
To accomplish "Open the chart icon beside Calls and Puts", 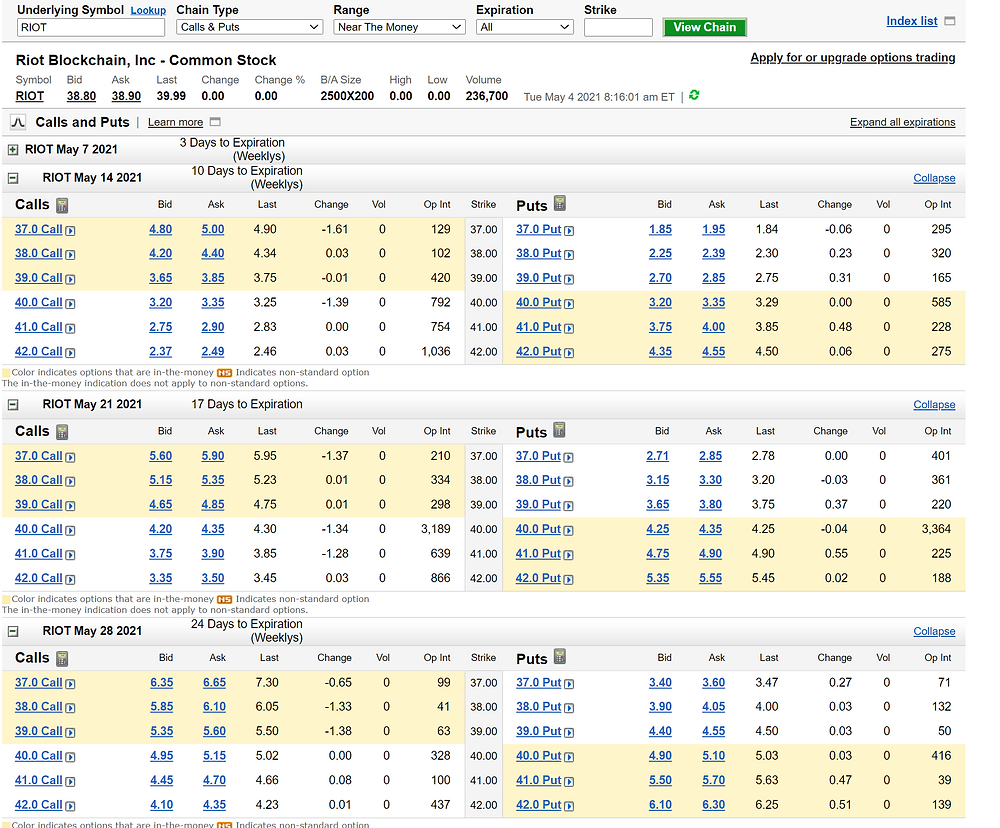I will click(x=18, y=122).
